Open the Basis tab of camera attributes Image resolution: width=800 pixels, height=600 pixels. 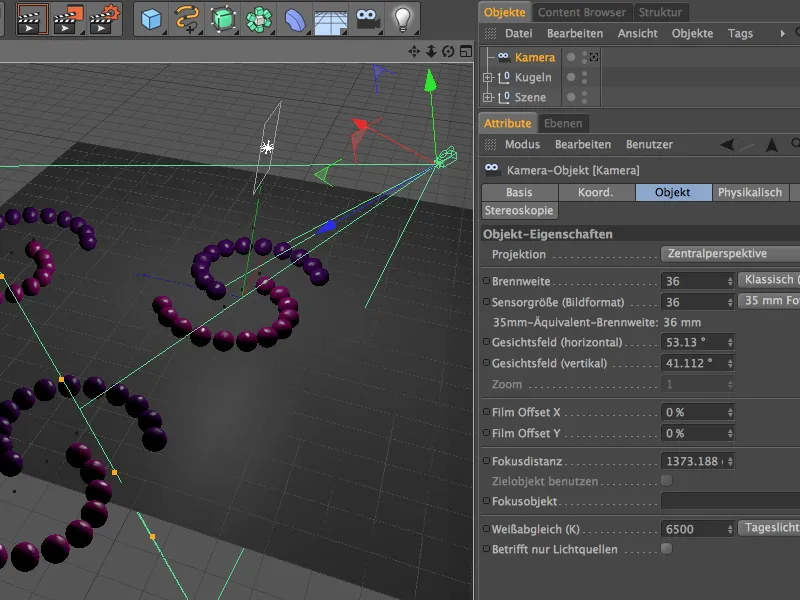click(x=519, y=192)
